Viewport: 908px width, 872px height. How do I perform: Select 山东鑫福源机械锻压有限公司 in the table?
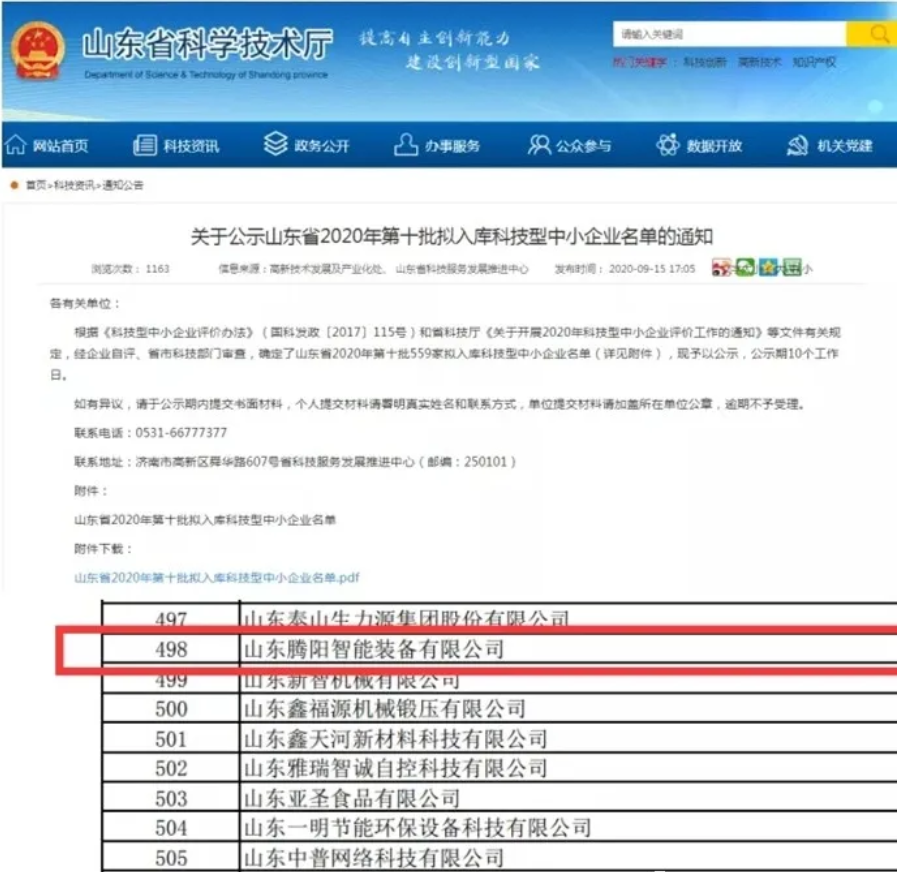385,709
